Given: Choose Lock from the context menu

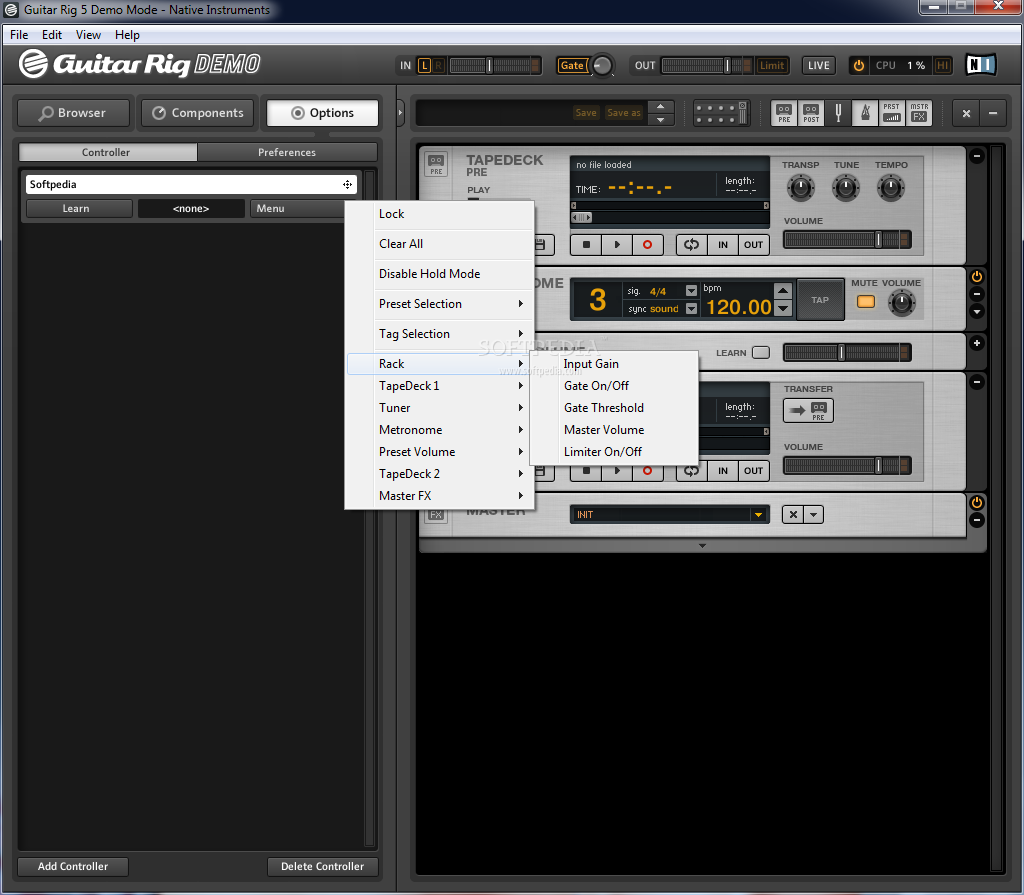Looking at the screenshot, I should pyautogui.click(x=441, y=214).
